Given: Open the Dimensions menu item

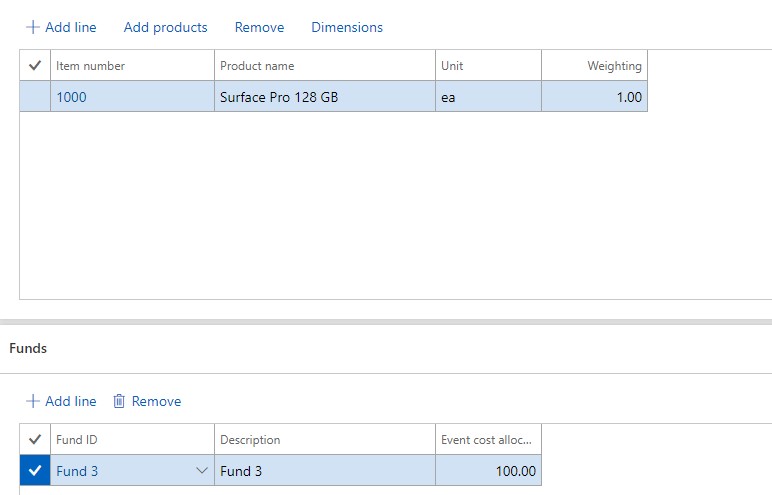Looking at the screenshot, I should coord(346,27).
